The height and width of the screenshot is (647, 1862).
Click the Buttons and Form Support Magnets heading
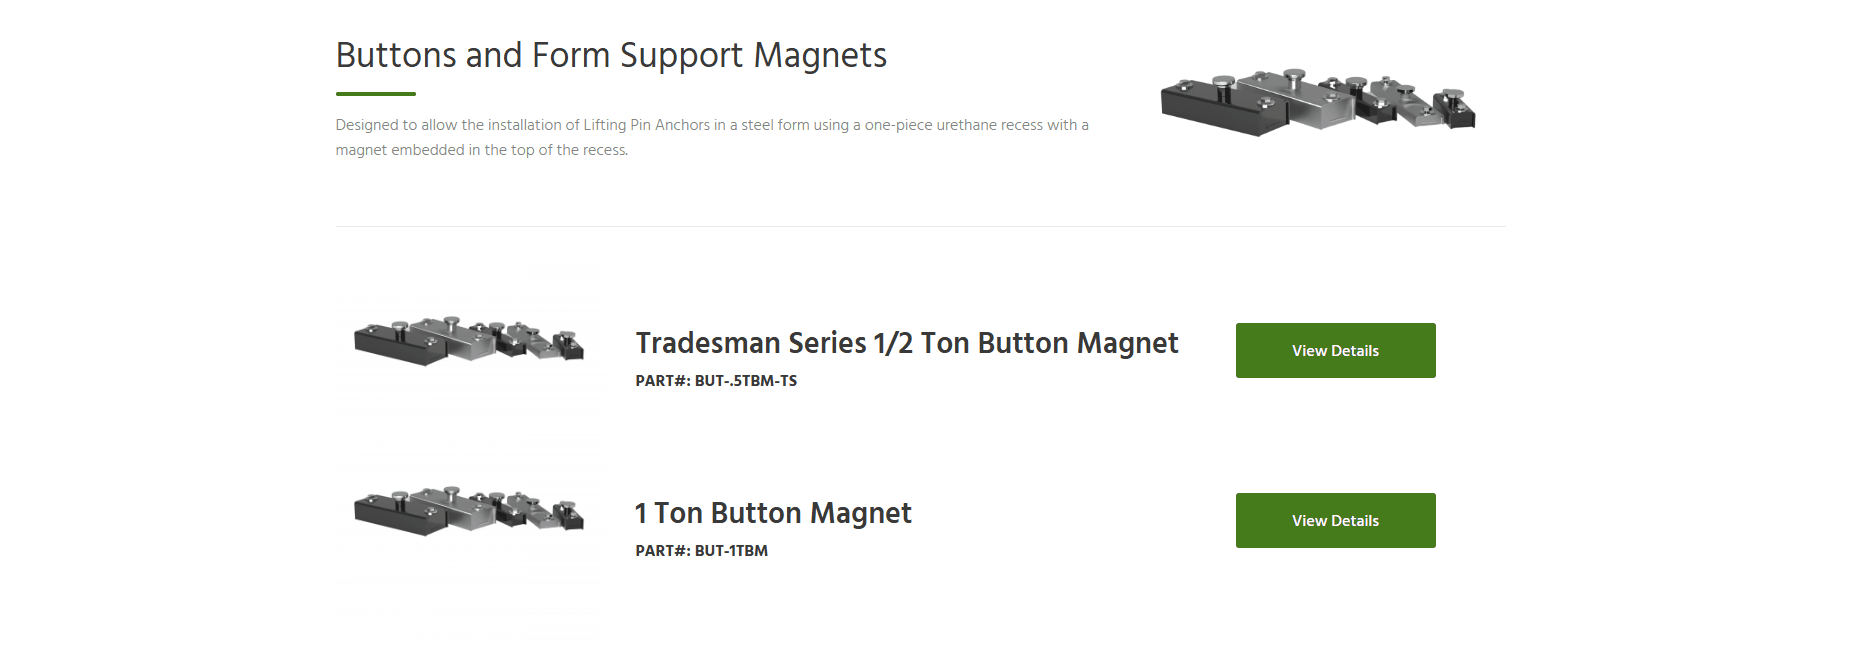[x=611, y=55]
